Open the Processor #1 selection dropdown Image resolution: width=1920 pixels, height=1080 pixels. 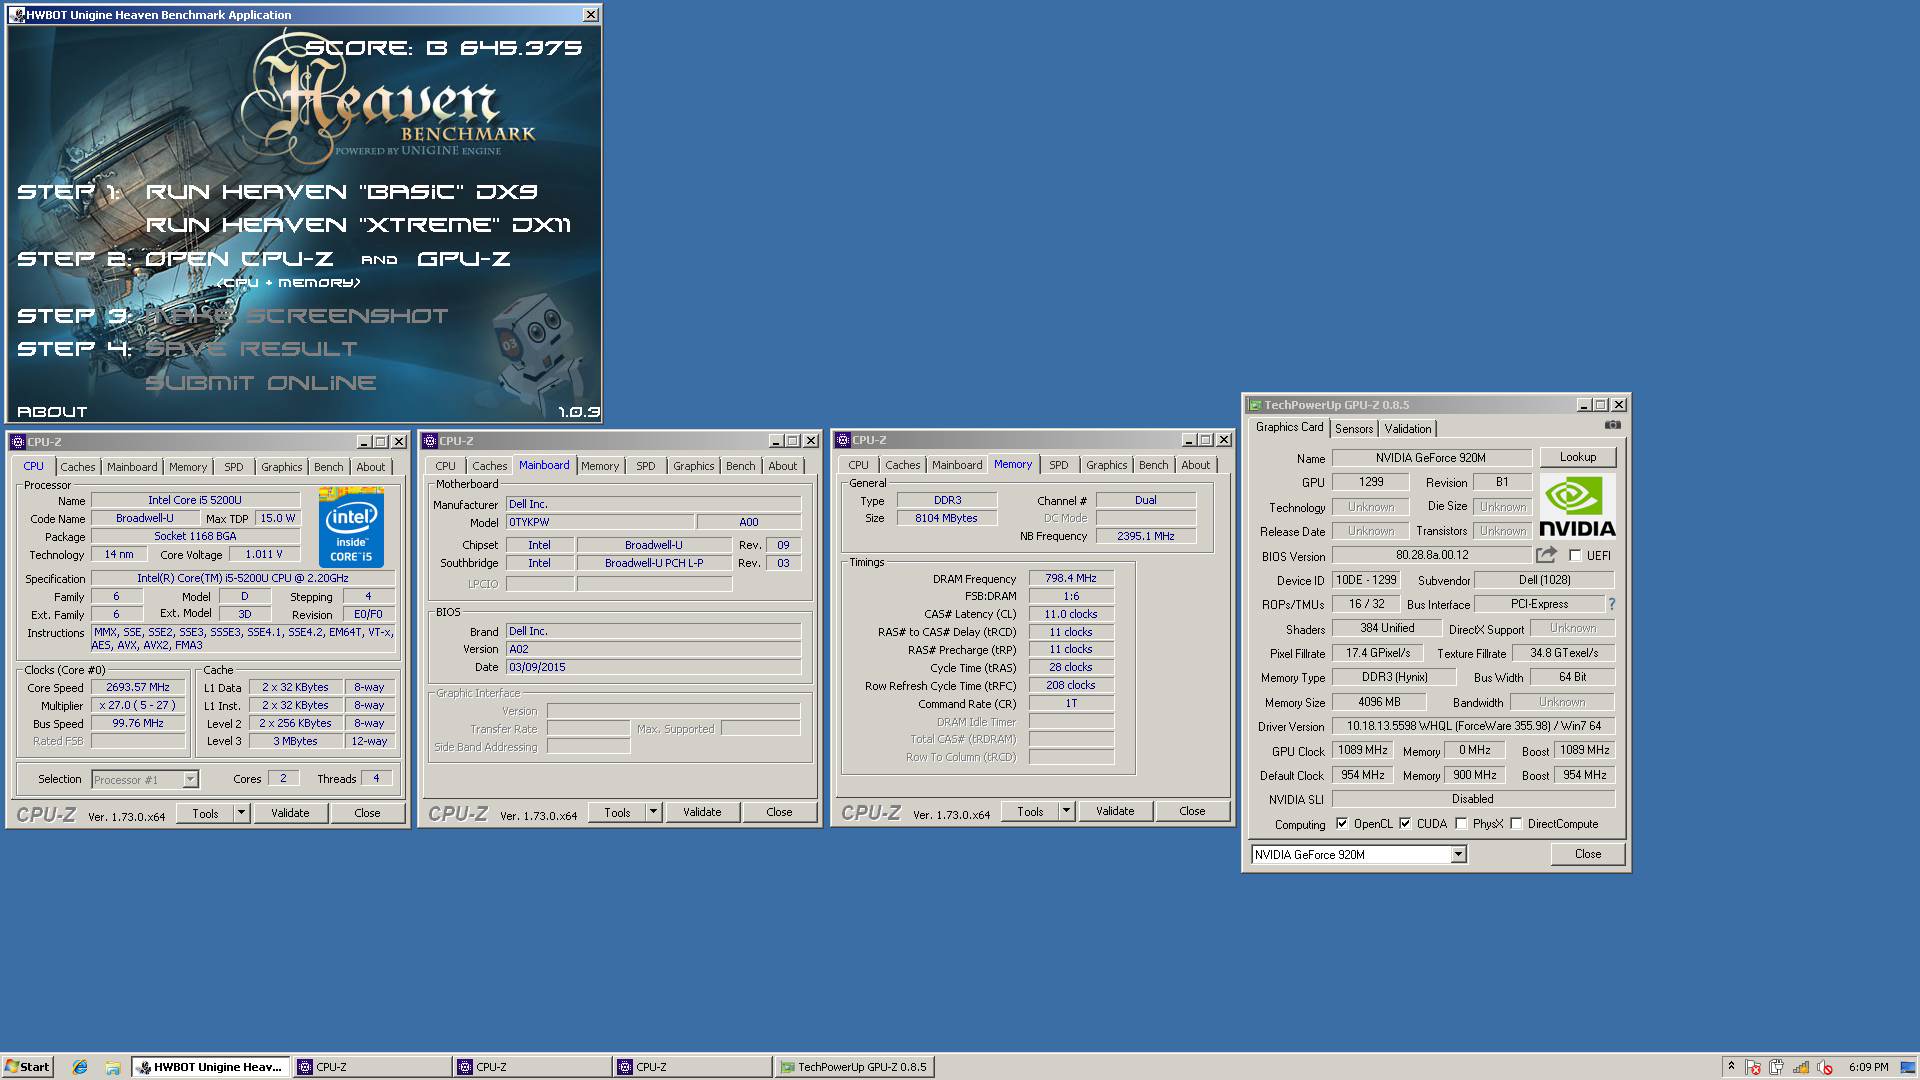(x=190, y=780)
